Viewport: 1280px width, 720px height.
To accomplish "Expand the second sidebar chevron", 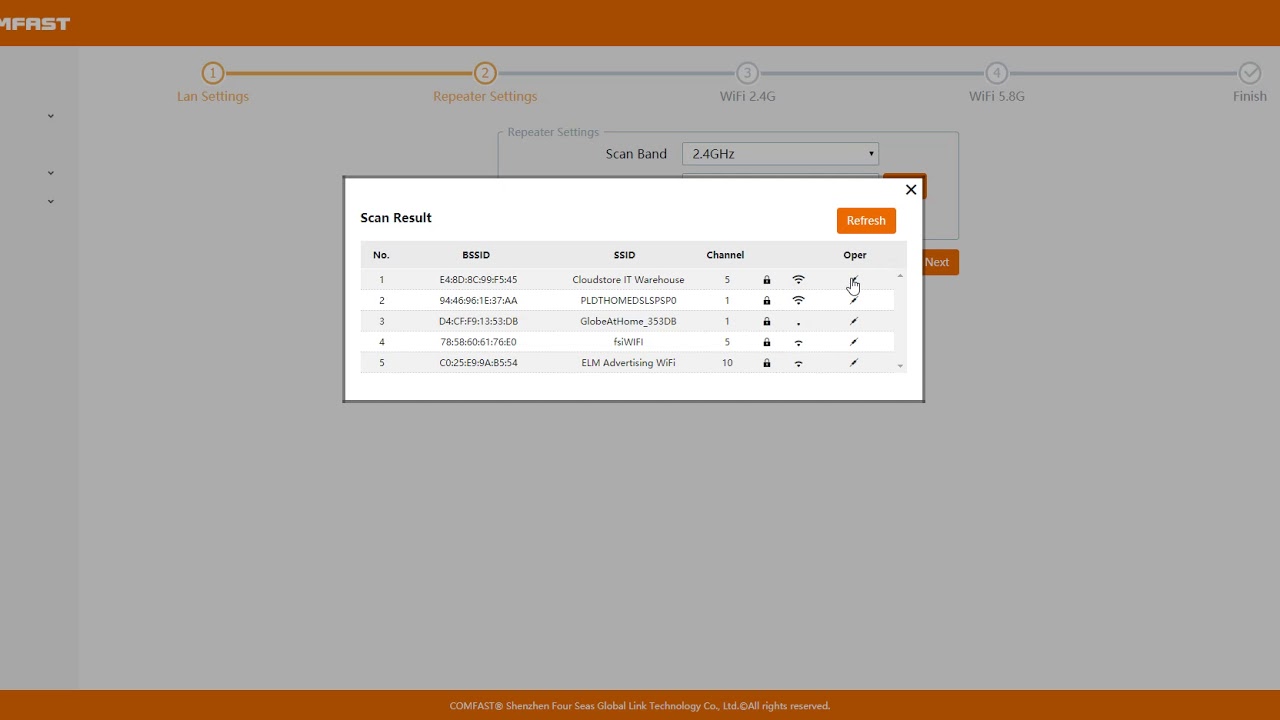I will tap(51, 173).
